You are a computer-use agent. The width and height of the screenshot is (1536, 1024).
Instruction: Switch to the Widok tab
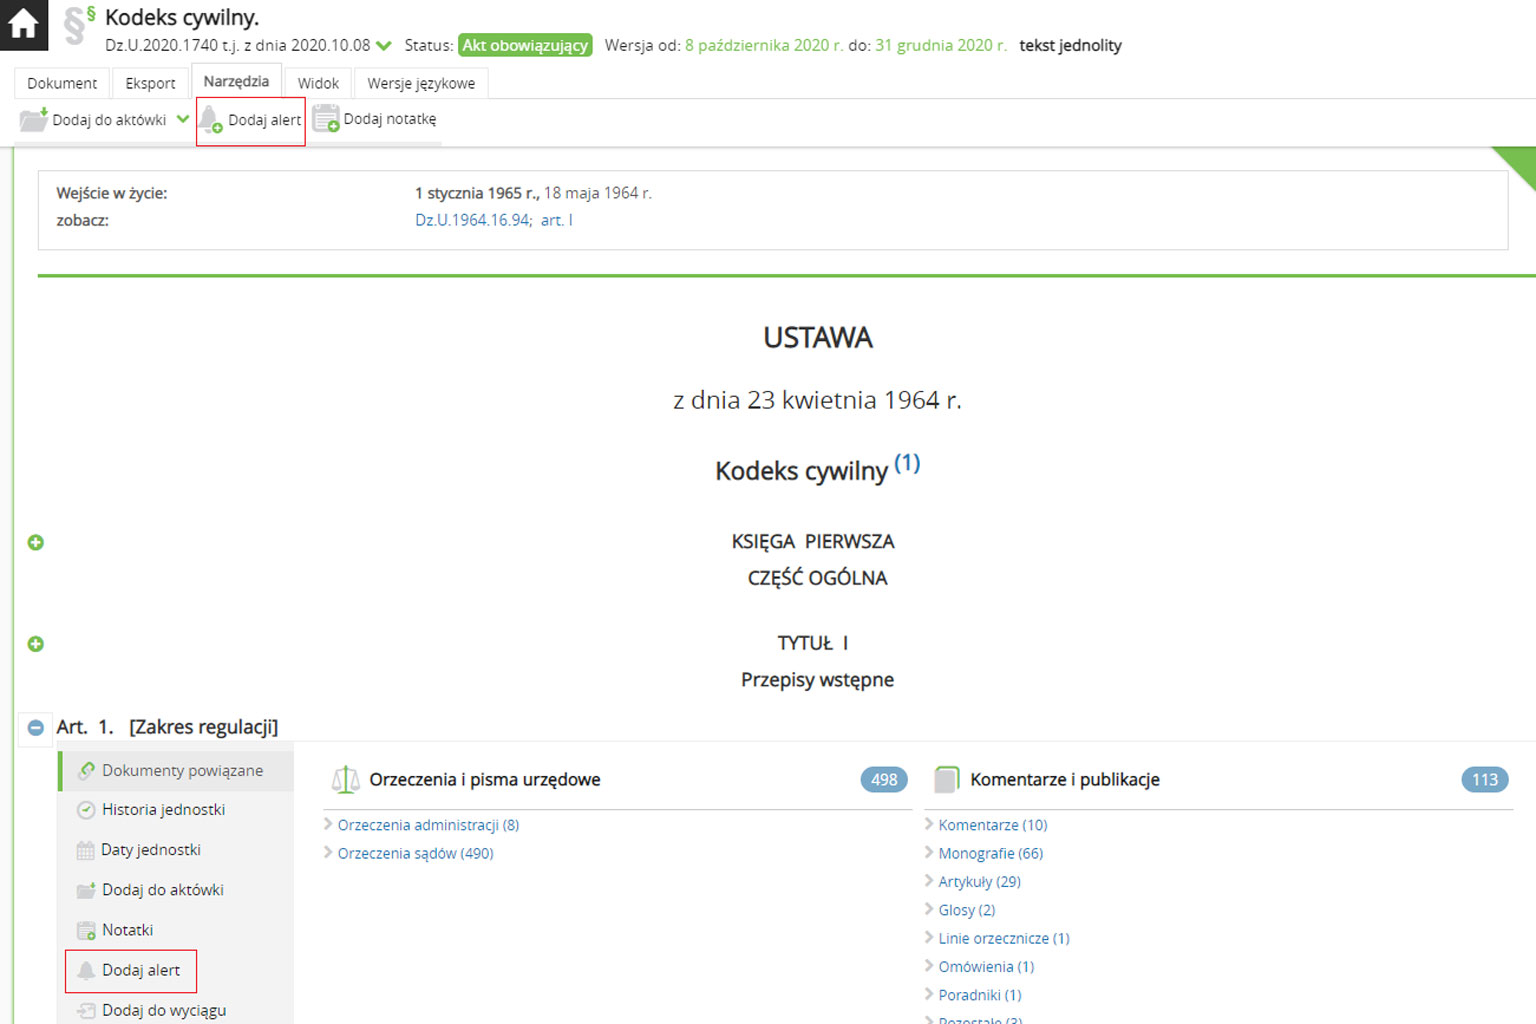[x=318, y=83]
